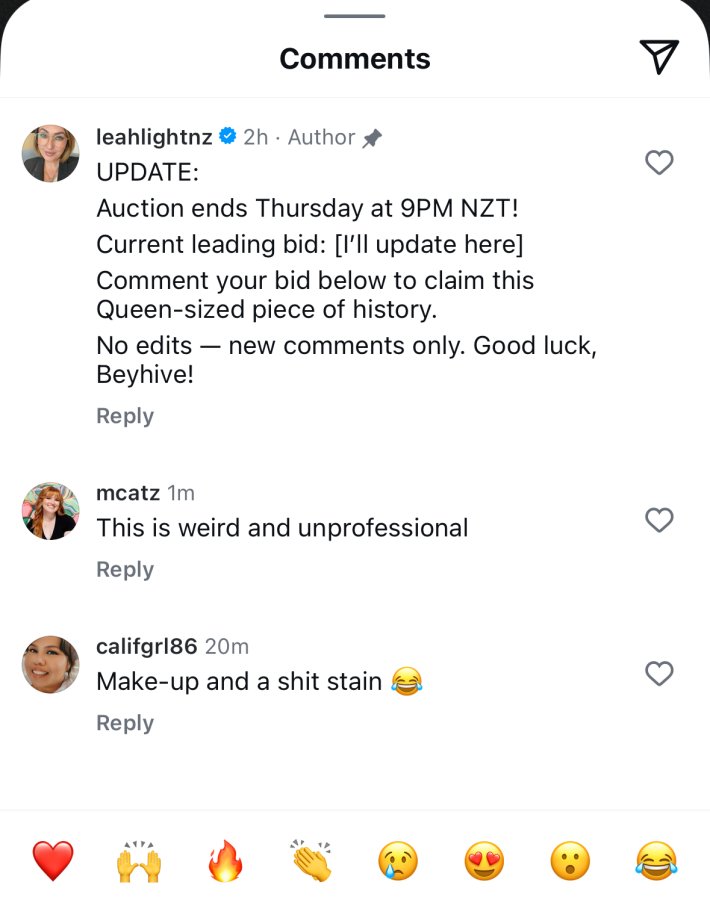Like mcatz's comment with heart

tap(659, 520)
